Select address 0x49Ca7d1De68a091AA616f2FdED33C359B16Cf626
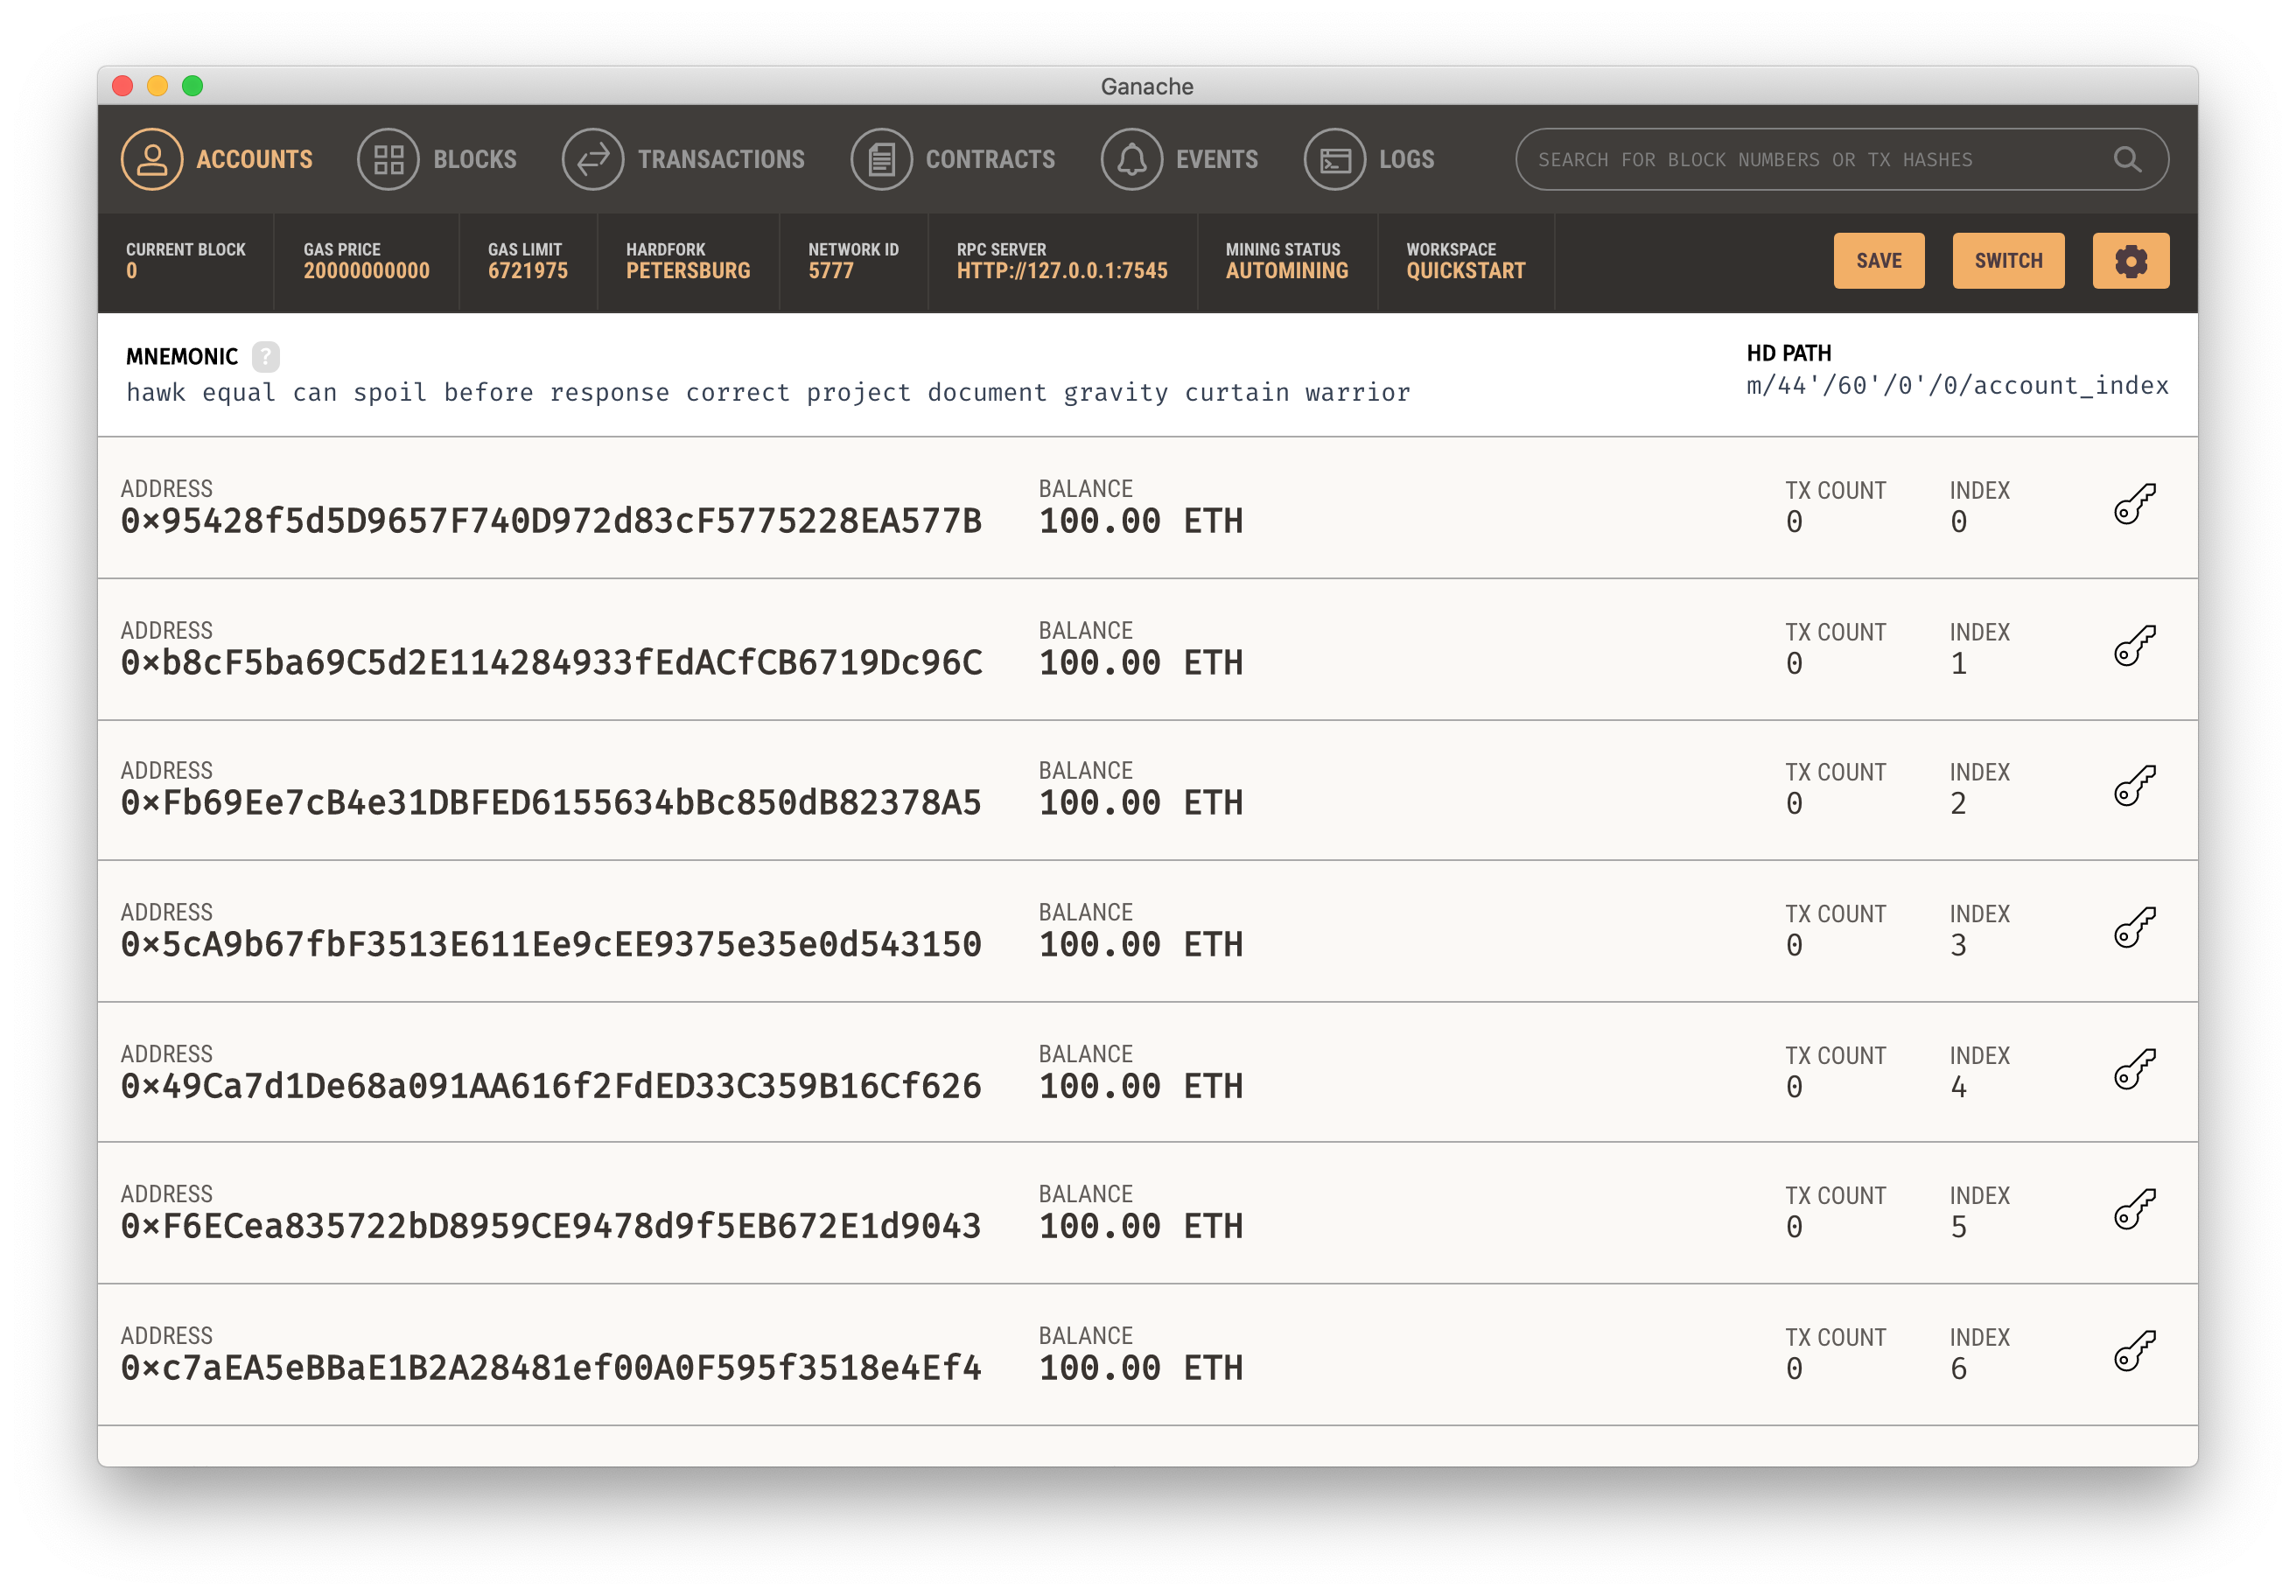This screenshot has width=2296, height=1596. [x=551, y=1088]
